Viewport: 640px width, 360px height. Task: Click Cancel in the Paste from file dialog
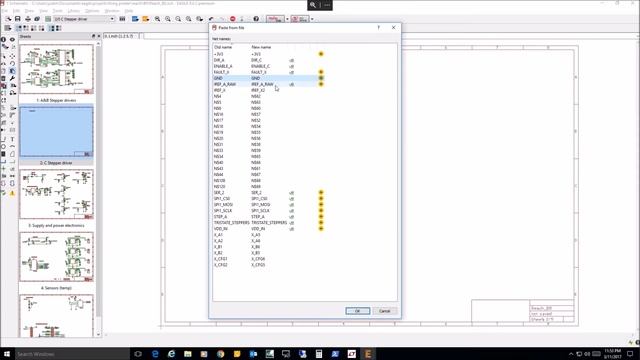pos(384,311)
